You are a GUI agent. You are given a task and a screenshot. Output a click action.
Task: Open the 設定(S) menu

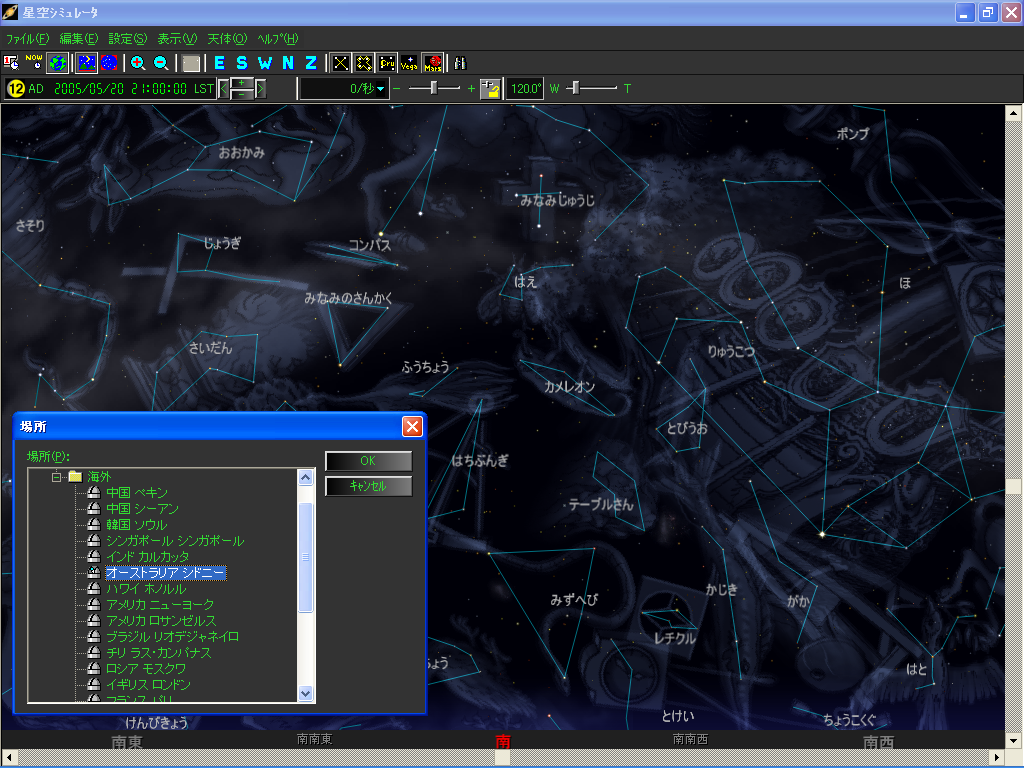tap(127, 39)
